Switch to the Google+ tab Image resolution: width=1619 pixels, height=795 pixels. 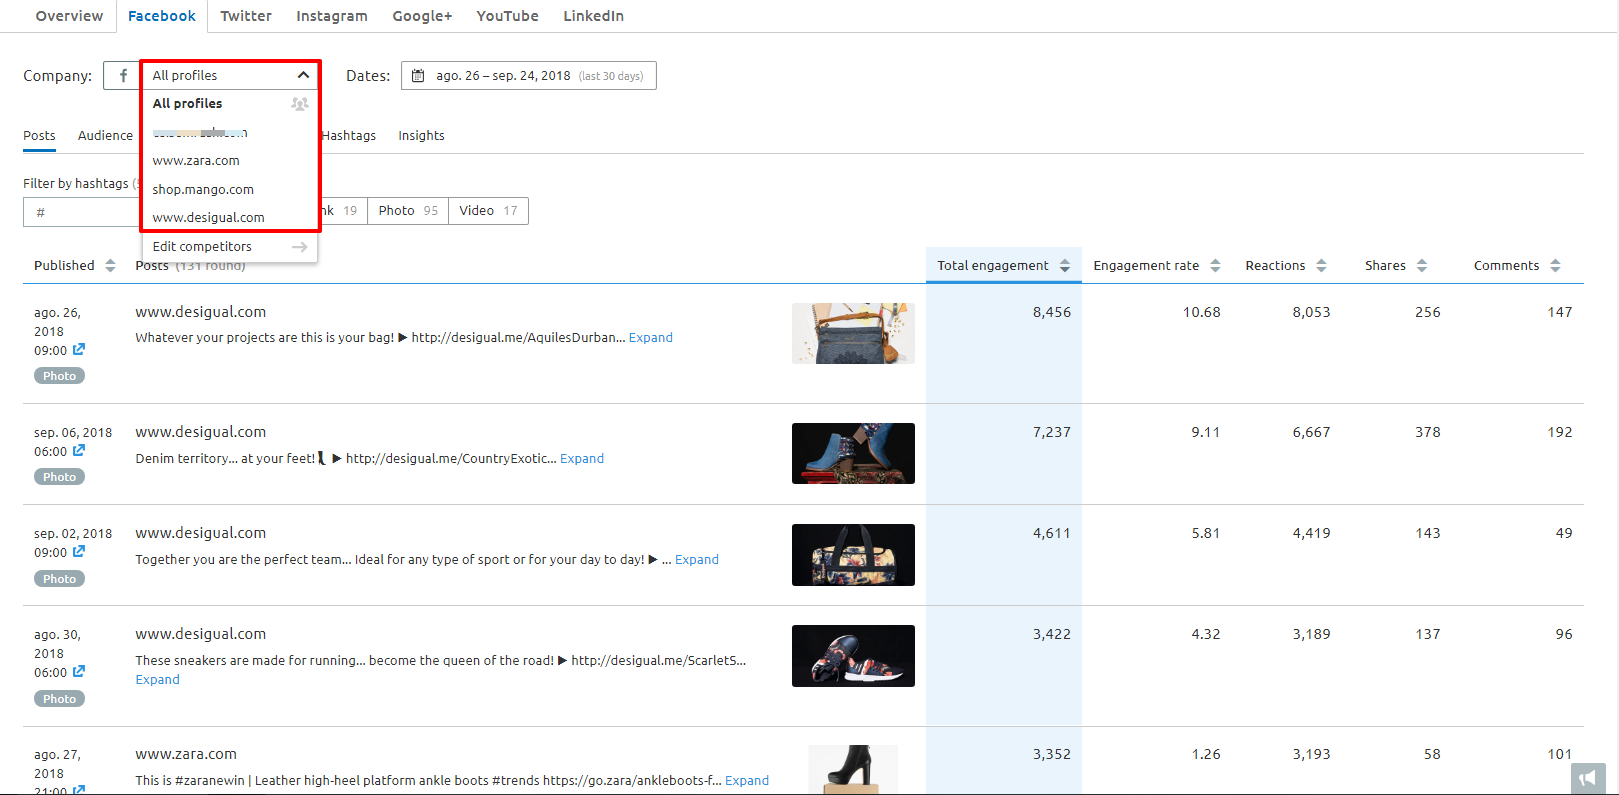pos(422,16)
